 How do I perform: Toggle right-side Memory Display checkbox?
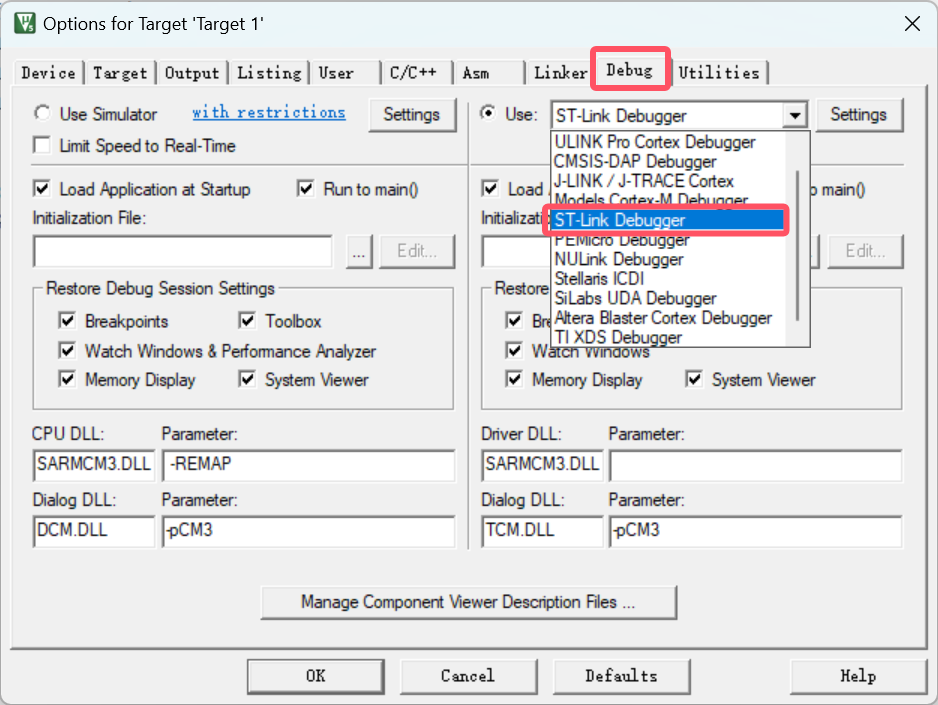pos(514,379)
